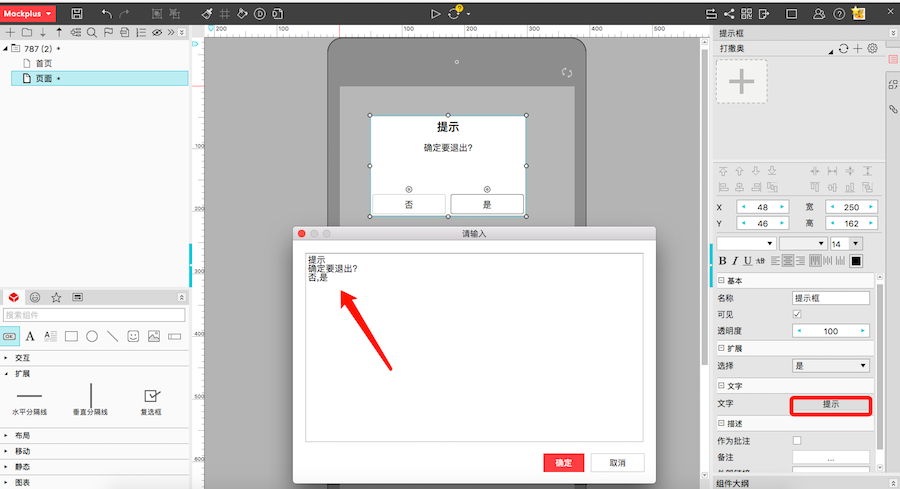Viewport: 900px width, 489px height.
Task: Select the circle shape tool
Action: (92, 336)
